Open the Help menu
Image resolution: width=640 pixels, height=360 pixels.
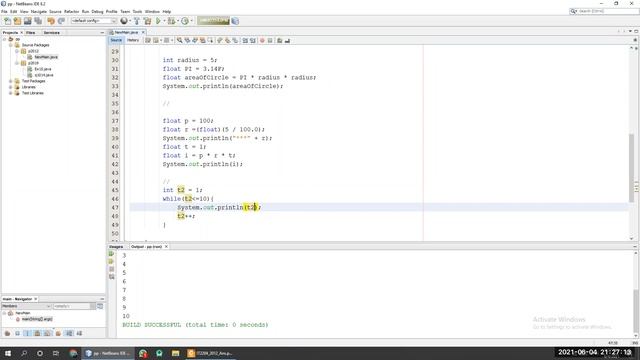tap(167, 11)
